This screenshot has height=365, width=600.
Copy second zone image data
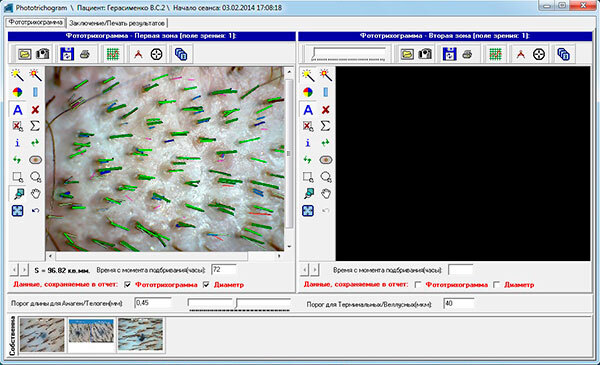click(x=563, y=54)
